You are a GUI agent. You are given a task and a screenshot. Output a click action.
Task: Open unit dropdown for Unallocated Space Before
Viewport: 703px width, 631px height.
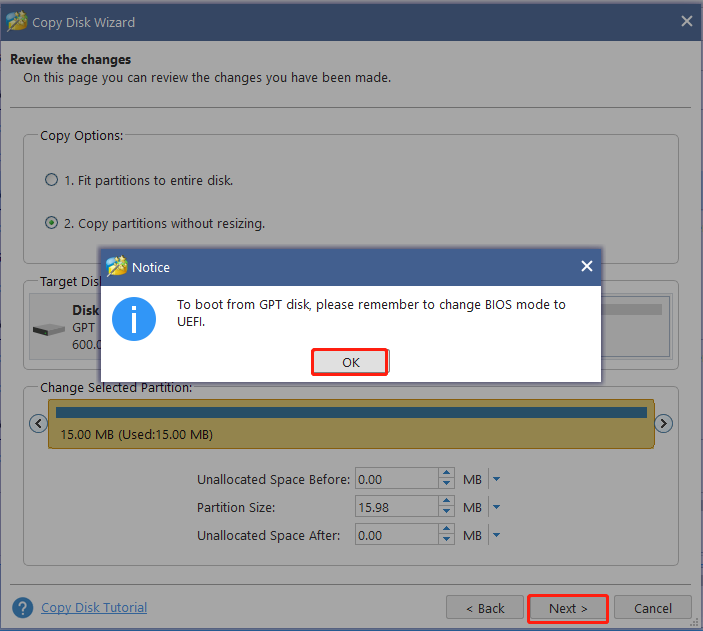tap(496, 479)
